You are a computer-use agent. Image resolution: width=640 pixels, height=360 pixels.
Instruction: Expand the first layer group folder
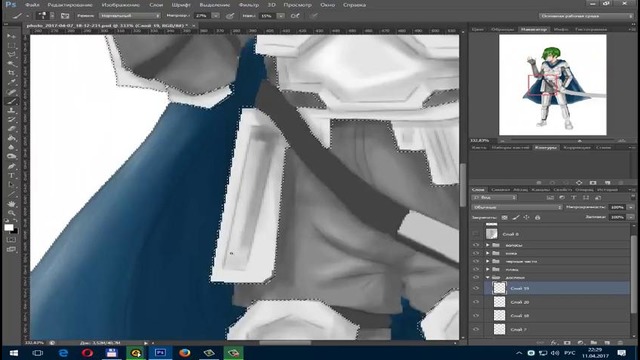click(x=487, y=245)
